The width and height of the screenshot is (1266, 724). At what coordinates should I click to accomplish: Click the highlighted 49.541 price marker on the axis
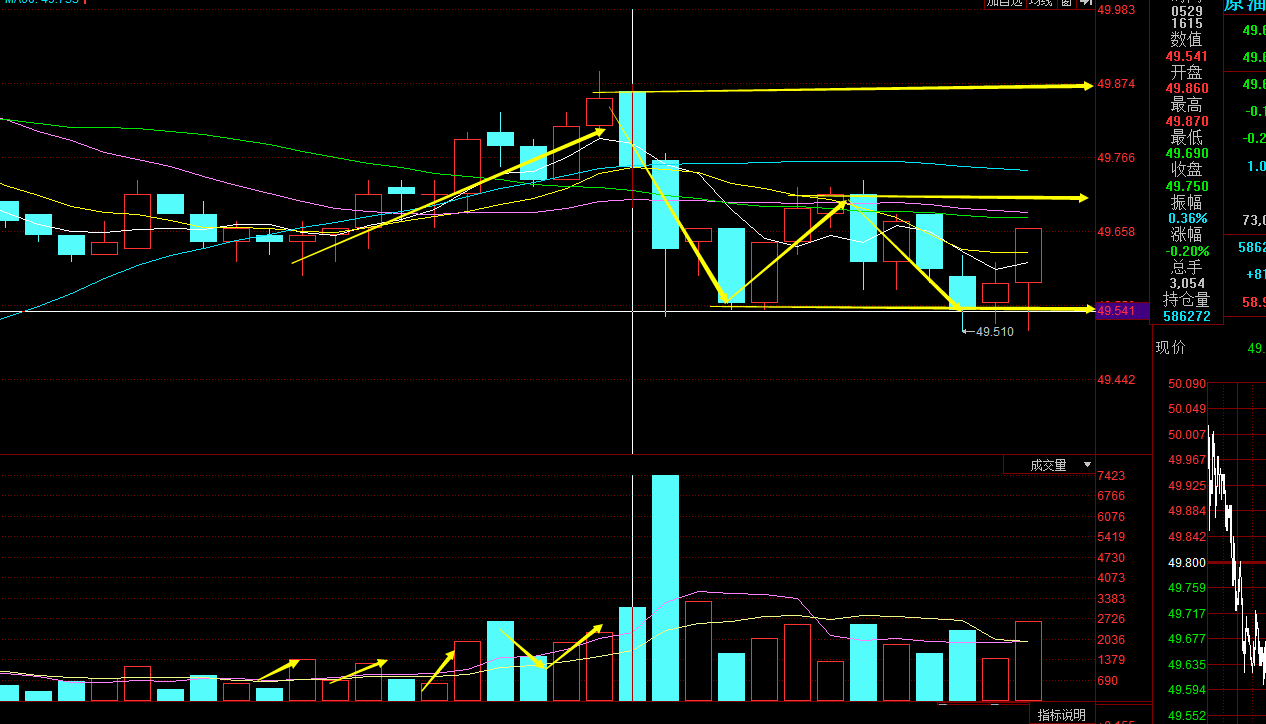(1122, 311)
